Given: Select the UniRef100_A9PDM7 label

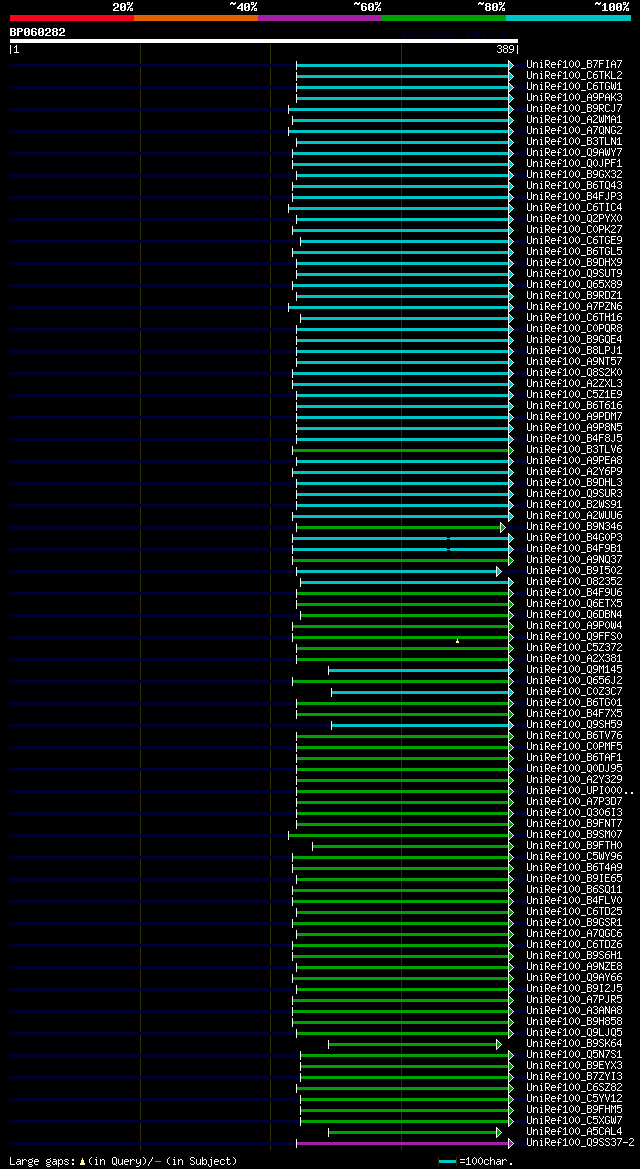Looking at the screenshot, I should [574, 417].
